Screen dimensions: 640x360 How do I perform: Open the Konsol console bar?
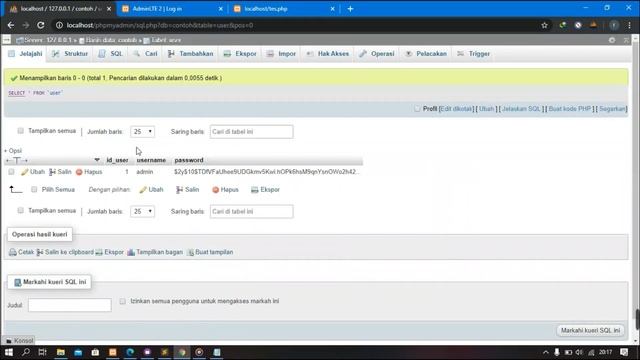point(19,340)
